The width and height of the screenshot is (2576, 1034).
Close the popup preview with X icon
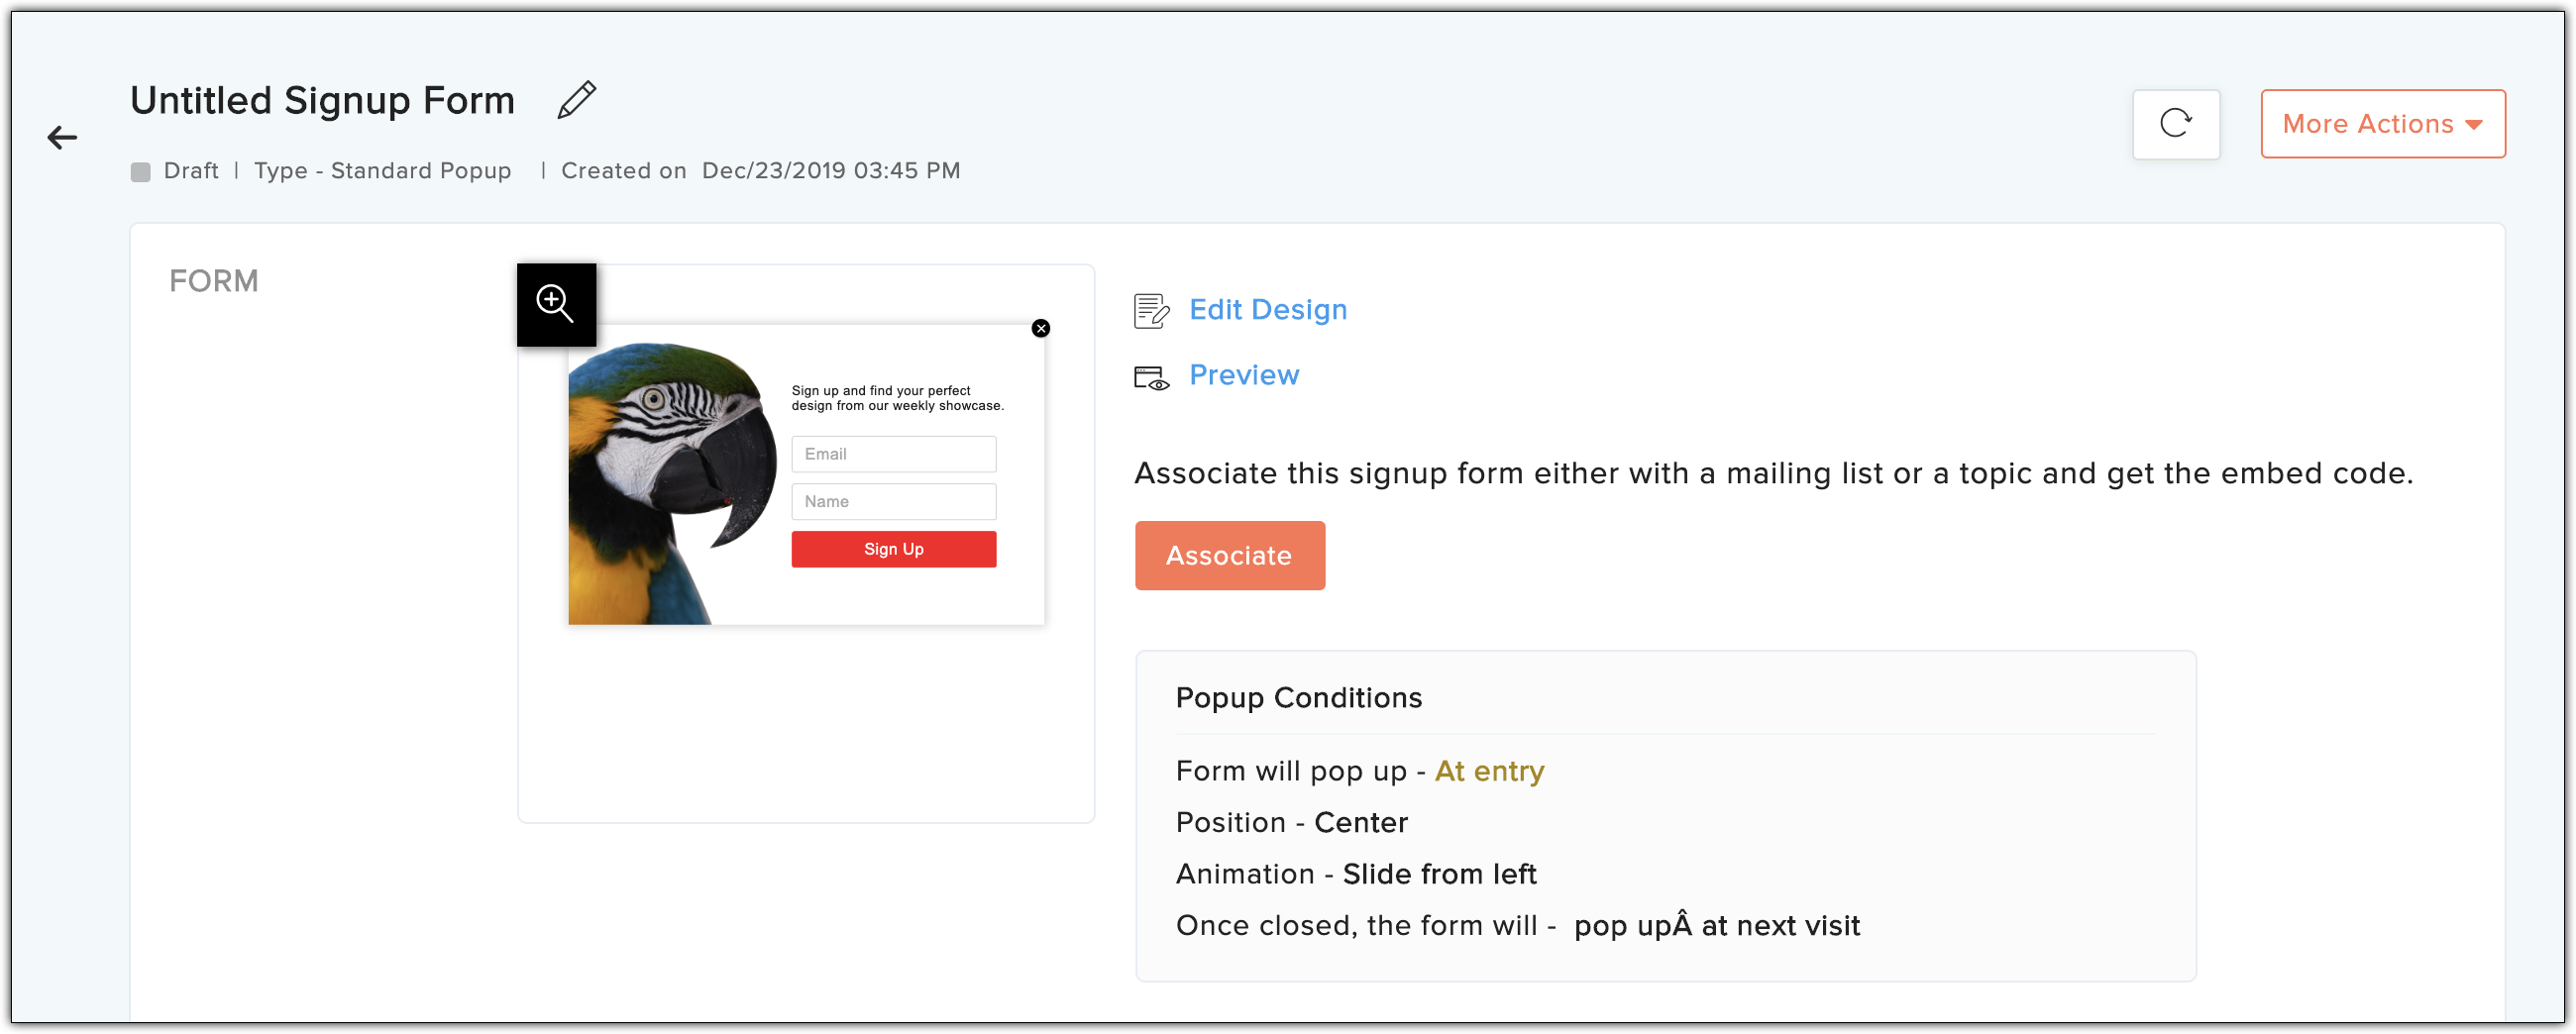click(1040, 328)
